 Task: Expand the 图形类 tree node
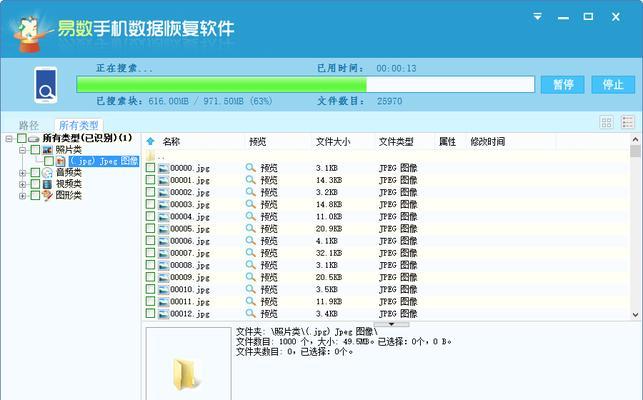[23, 196]
